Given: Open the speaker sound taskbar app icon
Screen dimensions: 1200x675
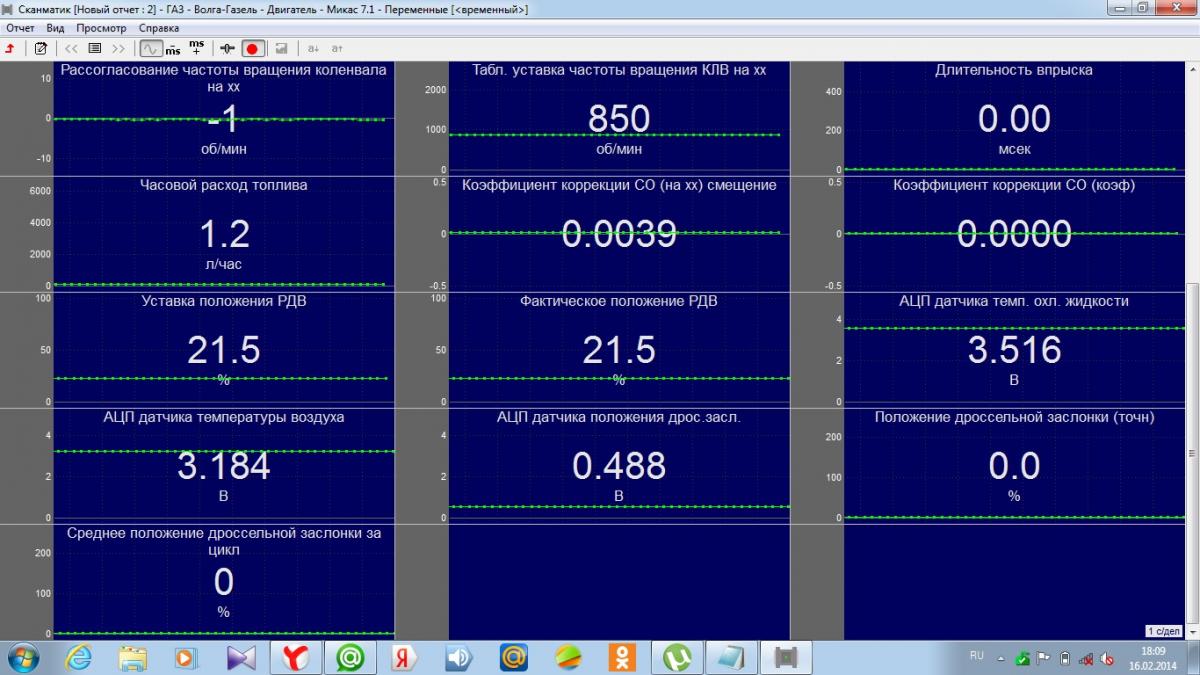Looking at the screenshot, I should point(458,657).
